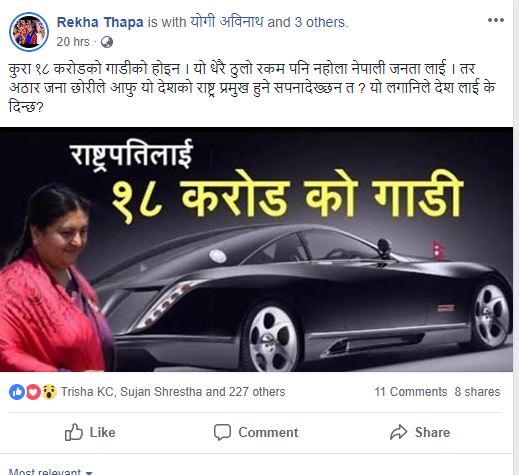Open Rekha Thapa's profile name link
The width and height of the screenshot is (519, 475).
(x=100, y=22)
